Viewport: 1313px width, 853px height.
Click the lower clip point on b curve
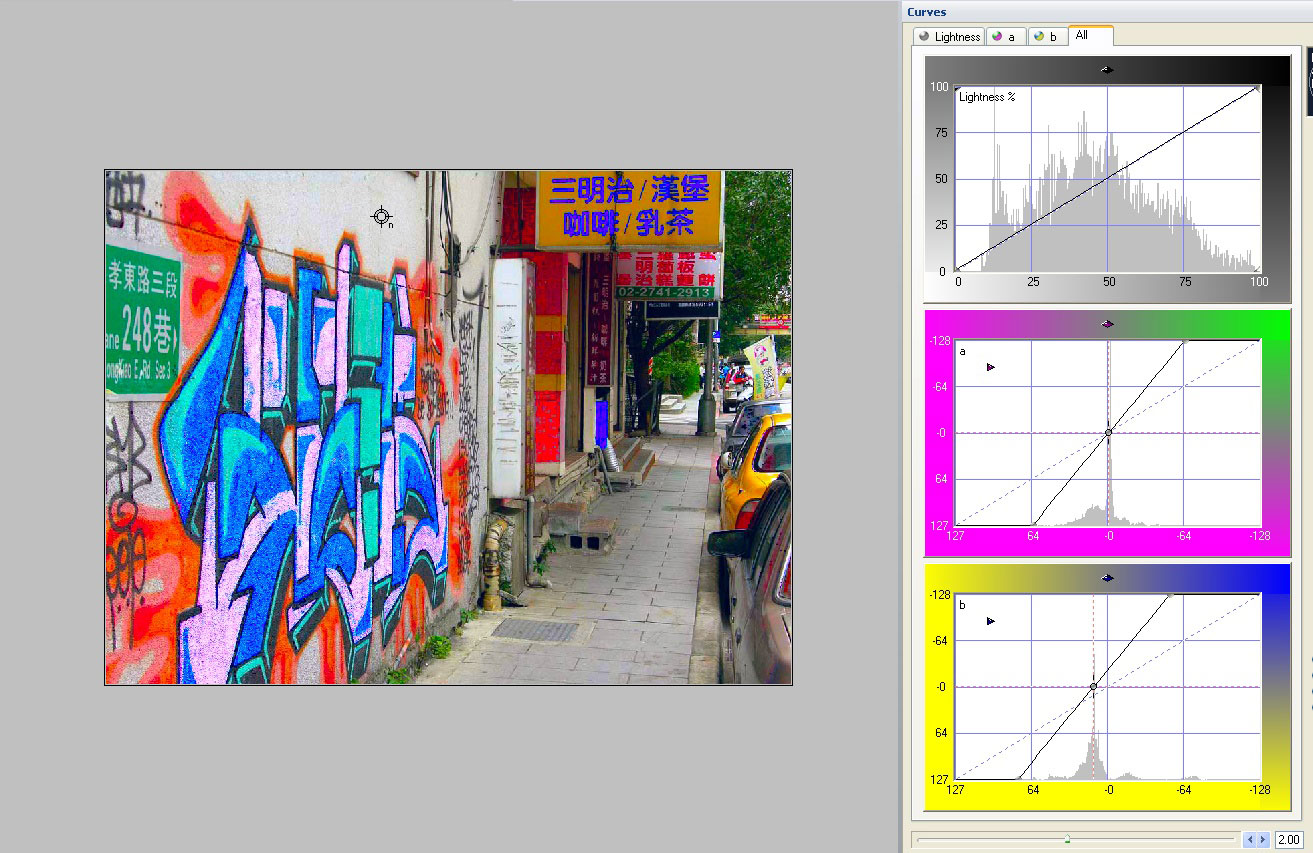pos(1019,778)
